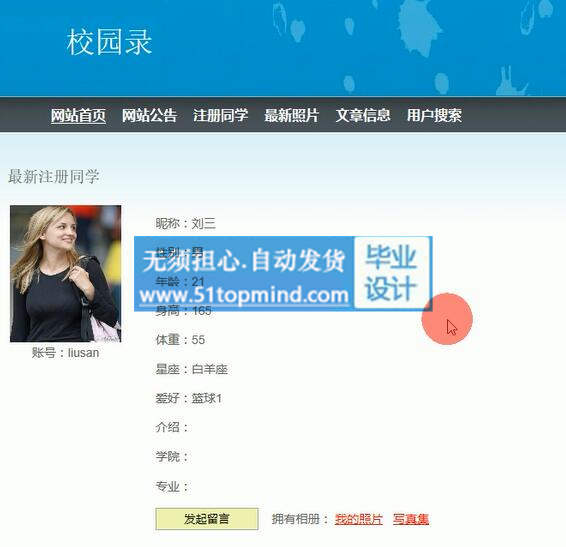The height and width of the screenshot is (547, 566).
Task: Click the 毕业设计 box on the banner
Action: [392, 273]
